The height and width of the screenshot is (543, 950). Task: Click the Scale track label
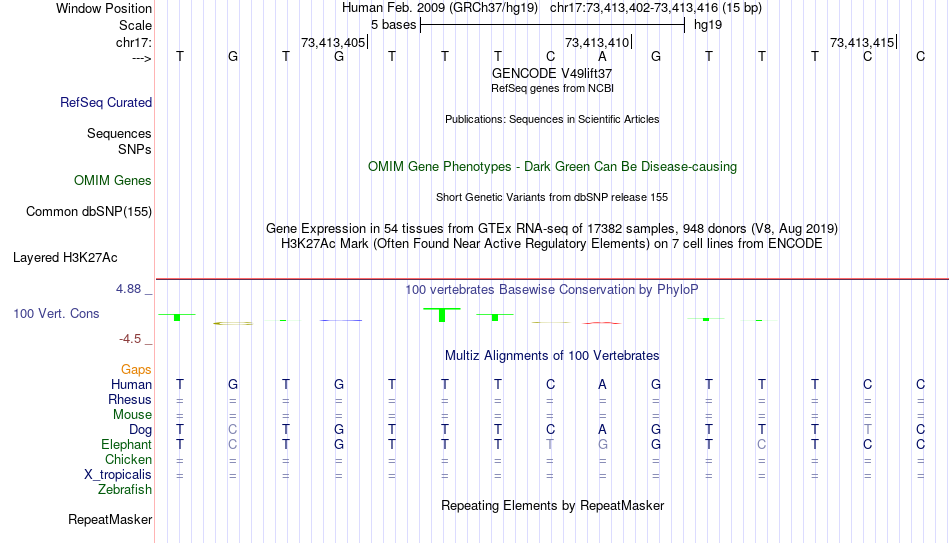pyautogui.click(x=135, y=25)
